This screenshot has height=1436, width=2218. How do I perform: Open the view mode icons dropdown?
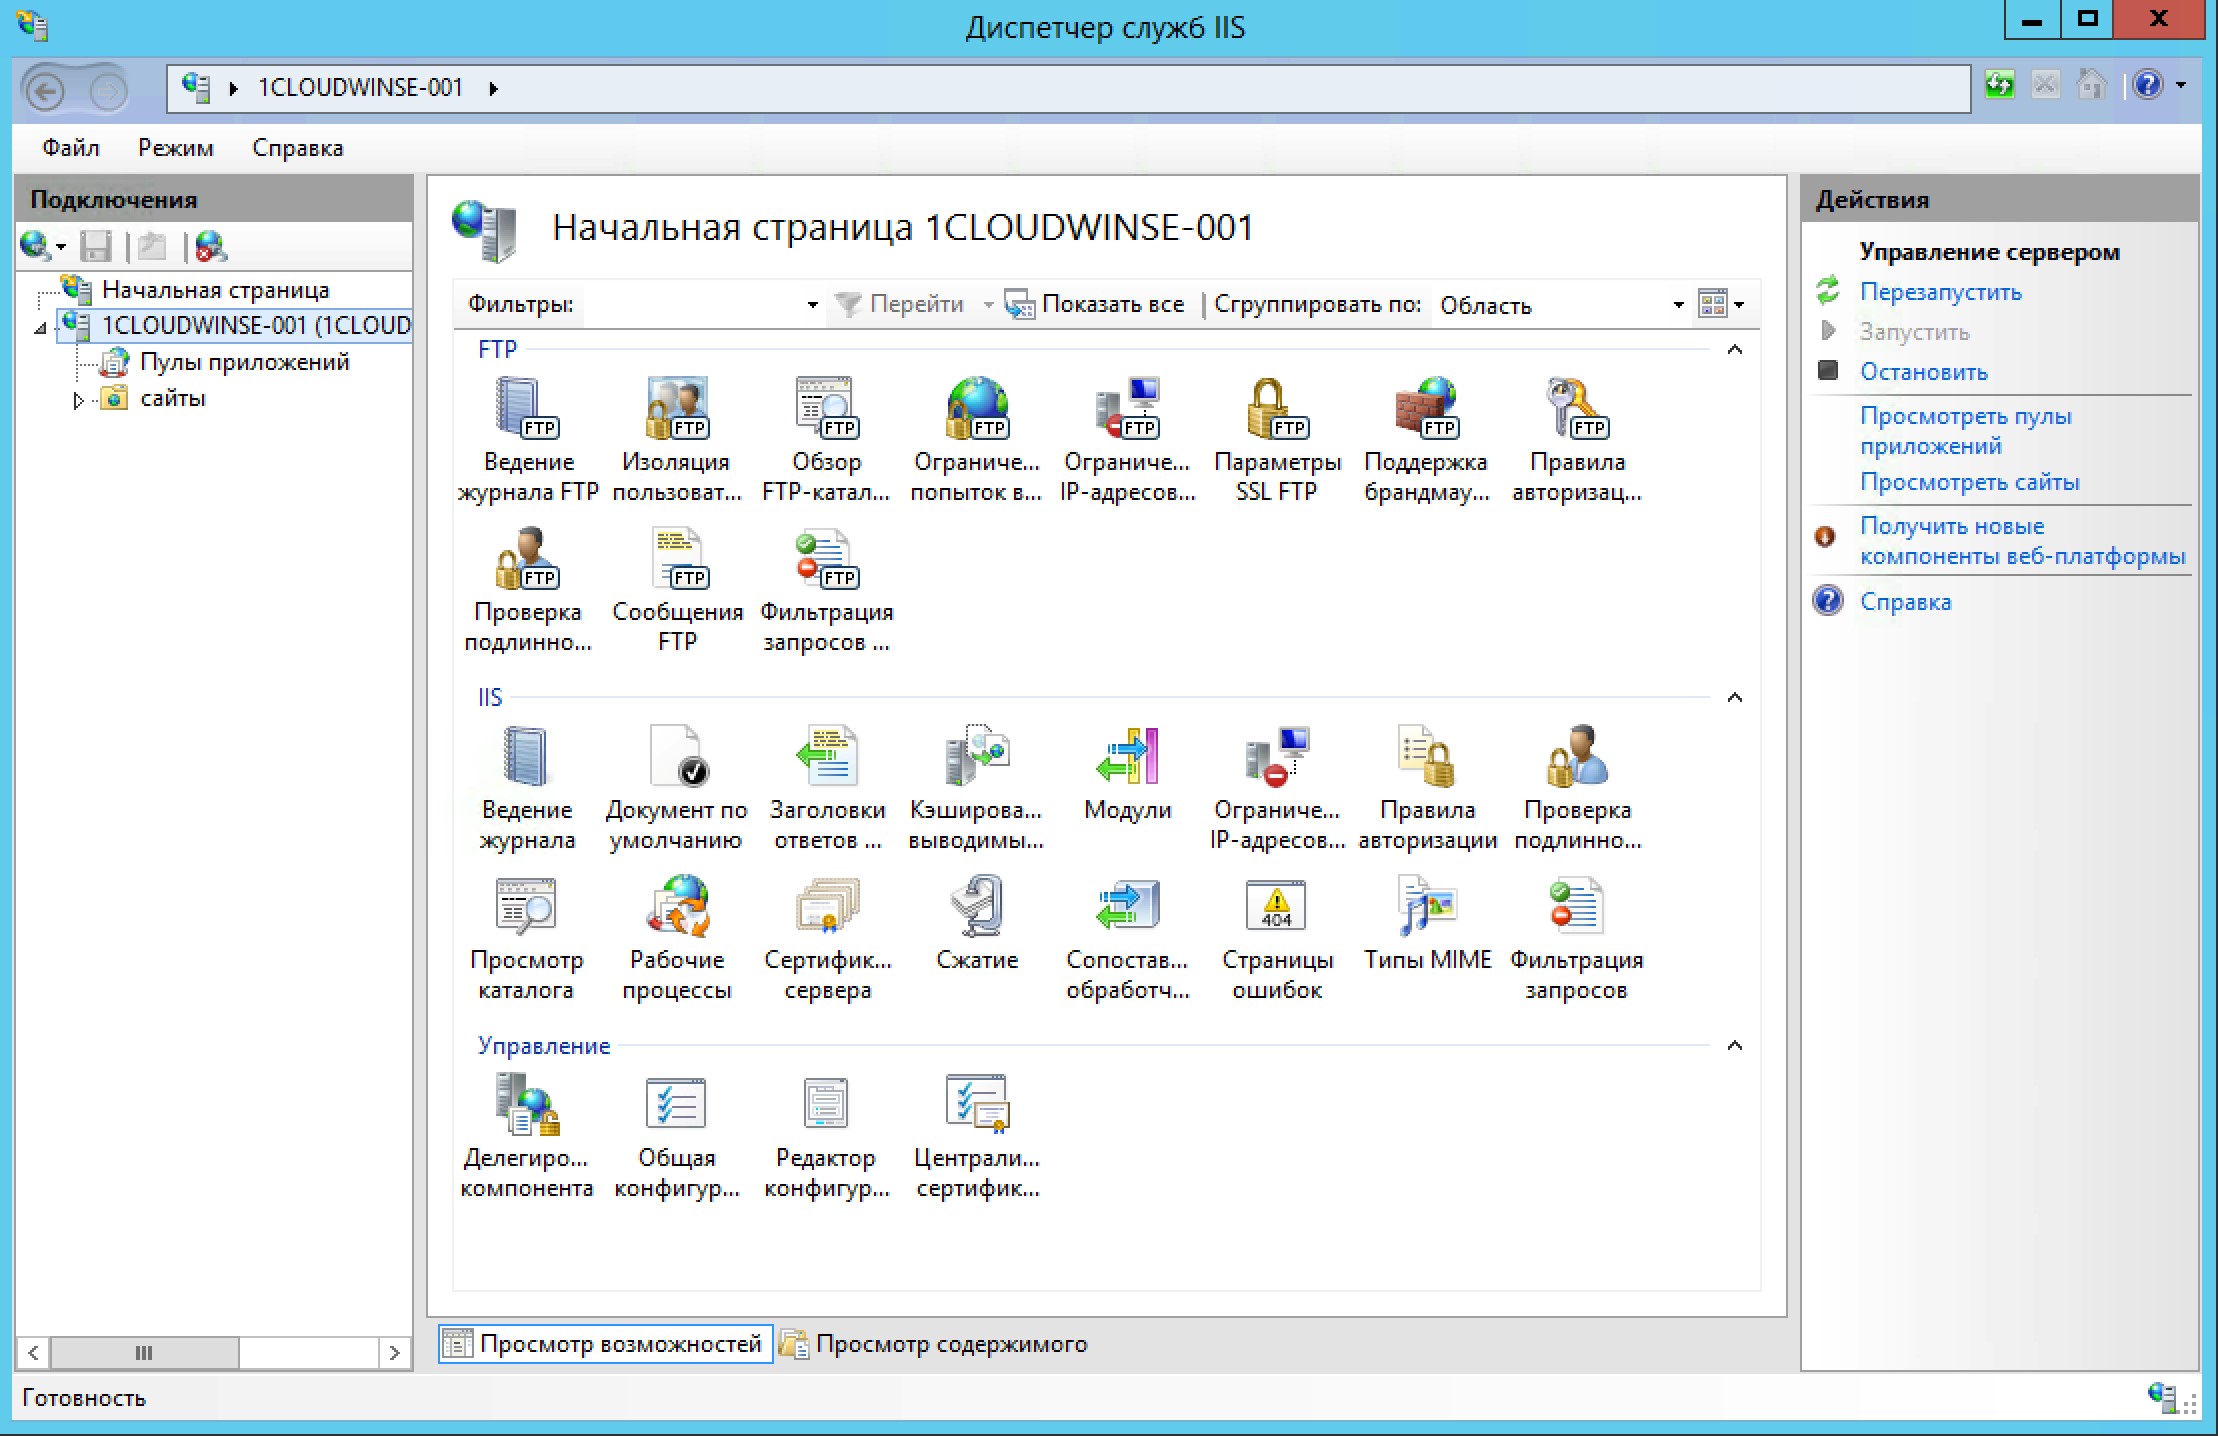click(1721, 304)
